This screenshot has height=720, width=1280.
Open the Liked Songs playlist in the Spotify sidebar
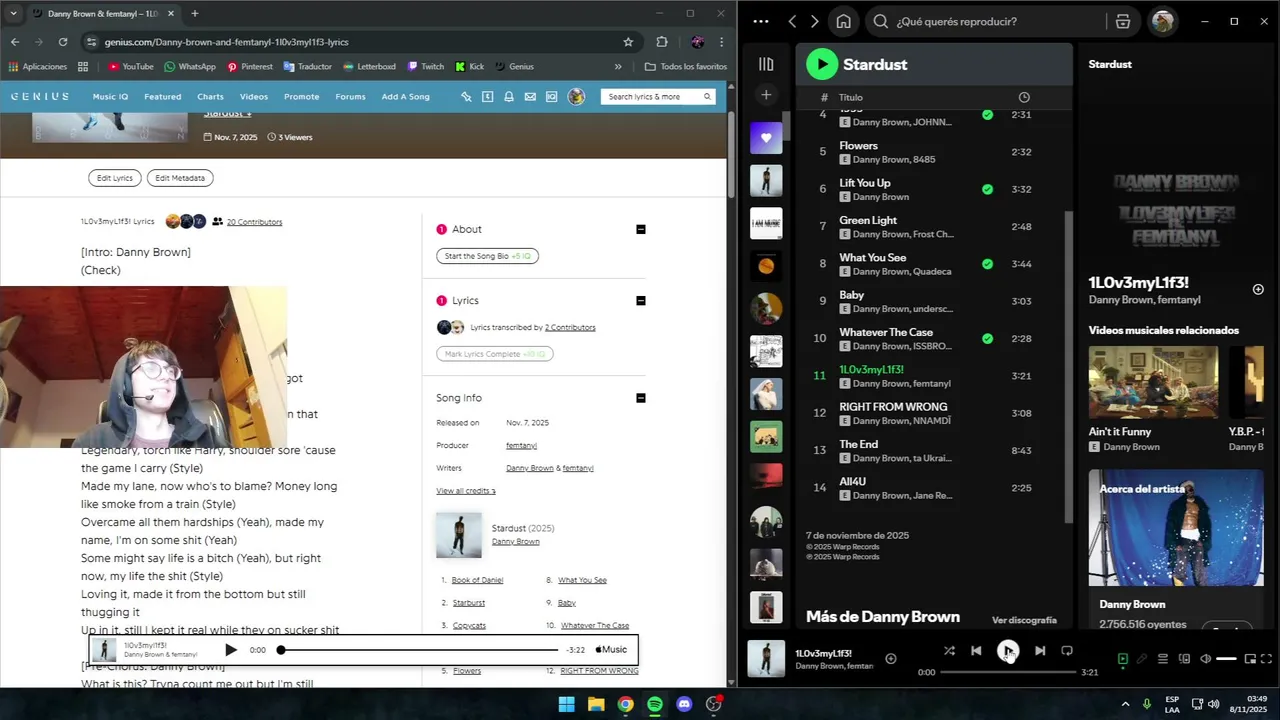766,138
